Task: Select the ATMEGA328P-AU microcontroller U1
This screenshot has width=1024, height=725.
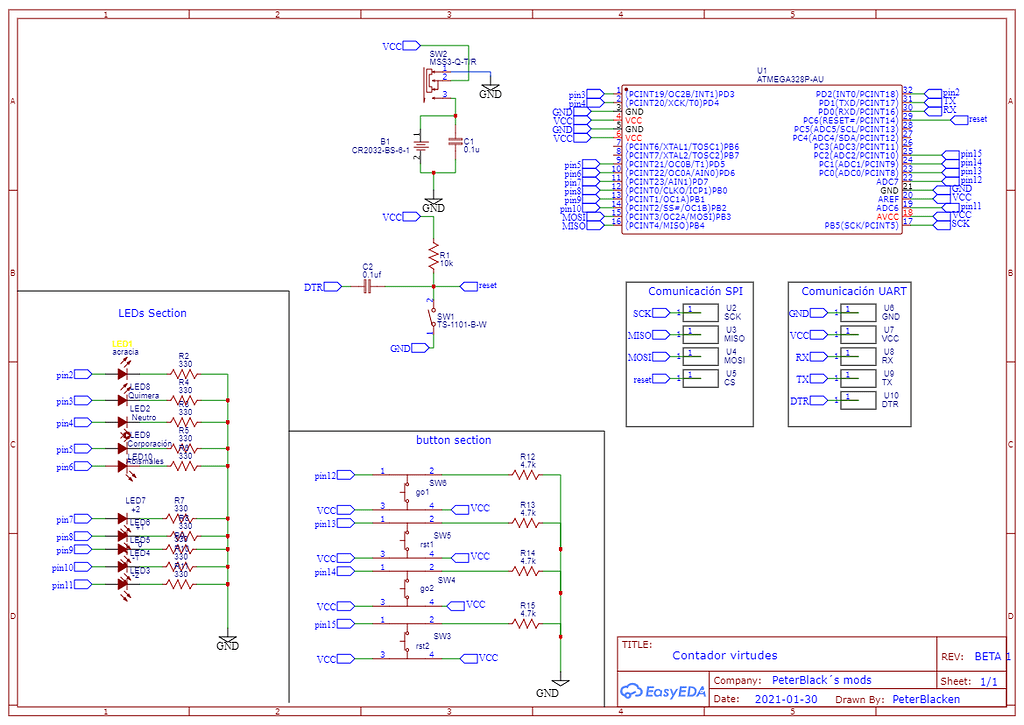Action: (760, 160)
